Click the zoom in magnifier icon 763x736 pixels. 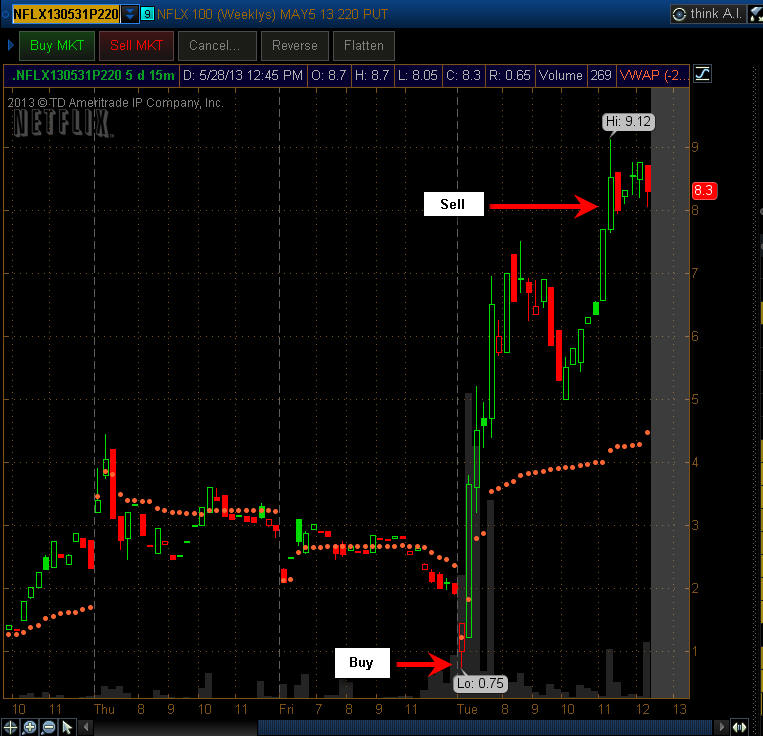click(30, 728)
